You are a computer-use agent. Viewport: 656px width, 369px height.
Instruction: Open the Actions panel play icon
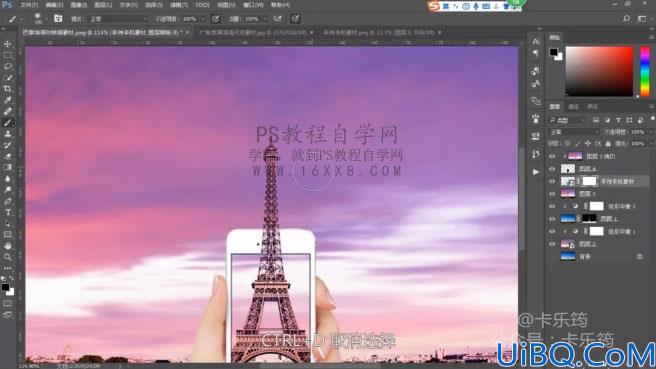coord(536,172)
